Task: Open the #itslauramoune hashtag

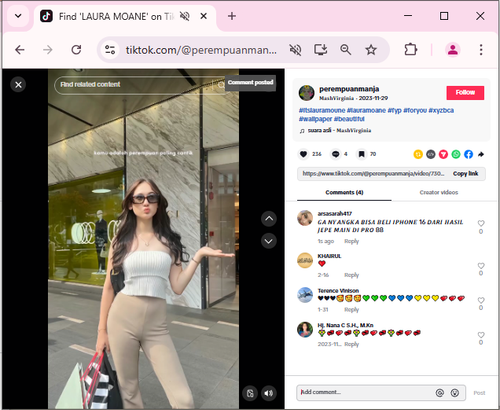Action: [322, 110]
